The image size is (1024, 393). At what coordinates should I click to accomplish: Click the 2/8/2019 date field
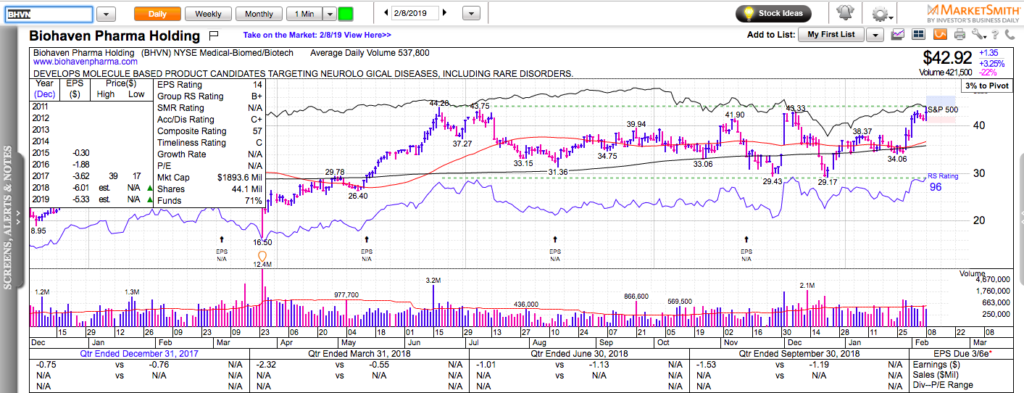pos(416,12)
